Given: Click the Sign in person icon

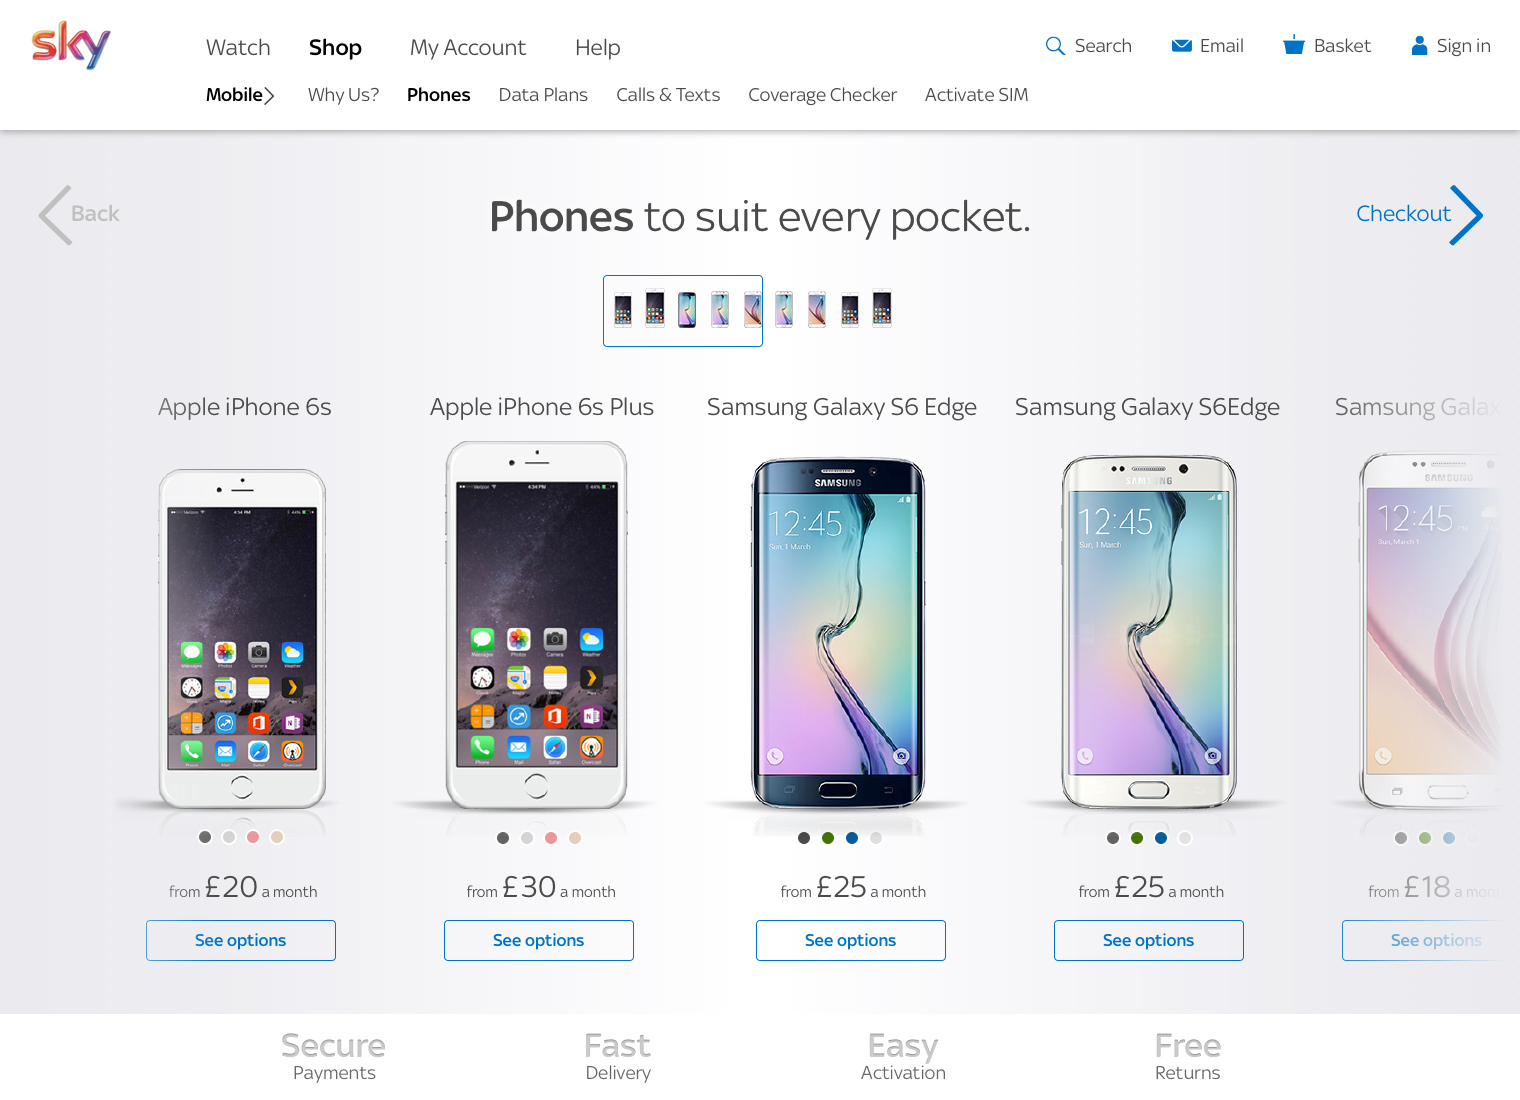Looking at the screenshot, I should [1419, 46].
